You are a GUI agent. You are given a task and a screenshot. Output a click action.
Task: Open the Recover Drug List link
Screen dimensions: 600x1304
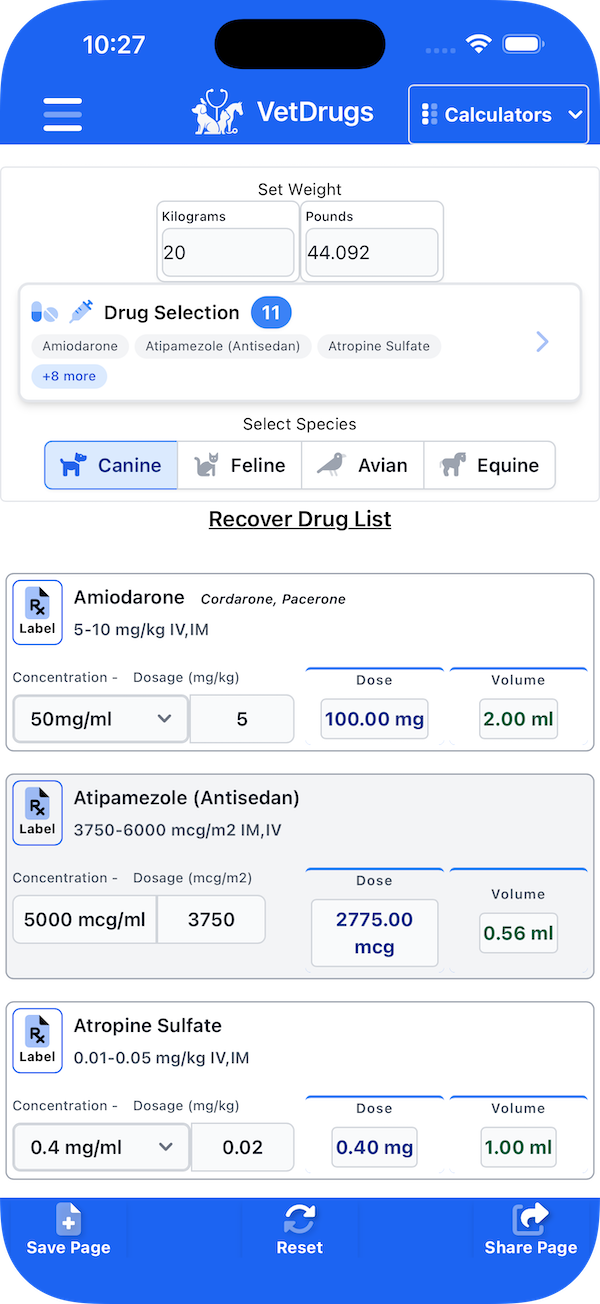coord(300,519)
